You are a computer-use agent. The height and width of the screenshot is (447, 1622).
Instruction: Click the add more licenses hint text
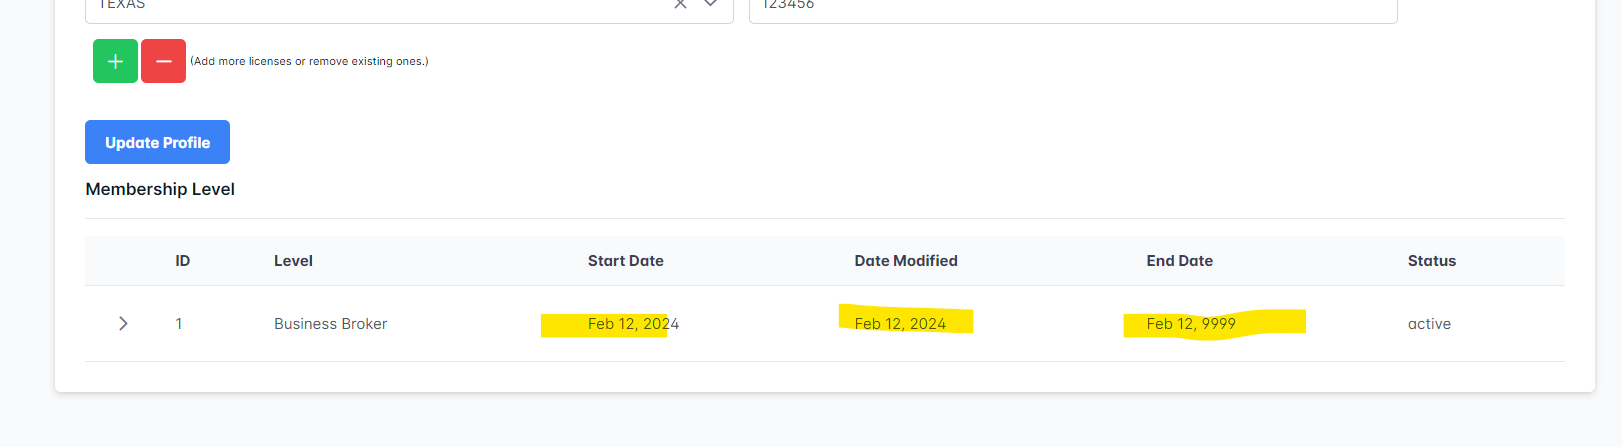pyautogui.click(x=309, y=61)
